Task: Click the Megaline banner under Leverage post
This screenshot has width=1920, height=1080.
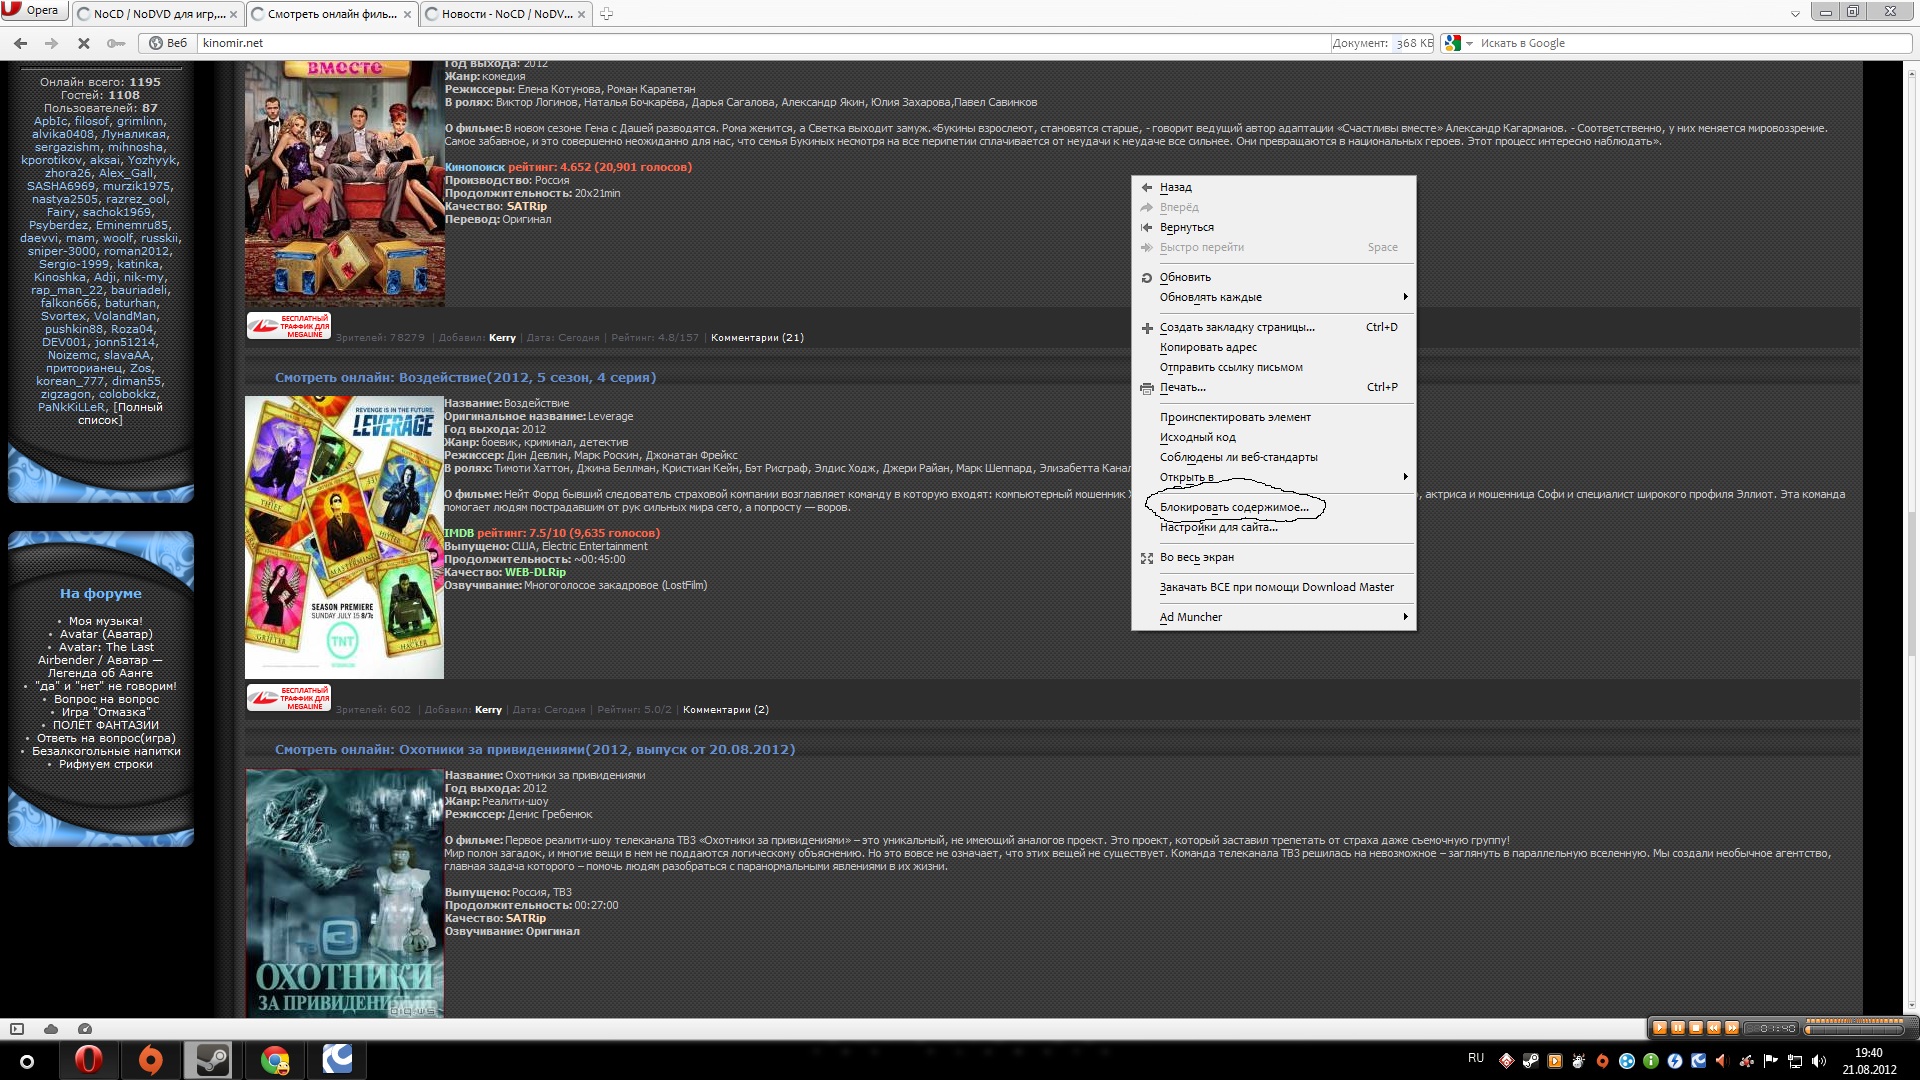Action: [289, 697]
